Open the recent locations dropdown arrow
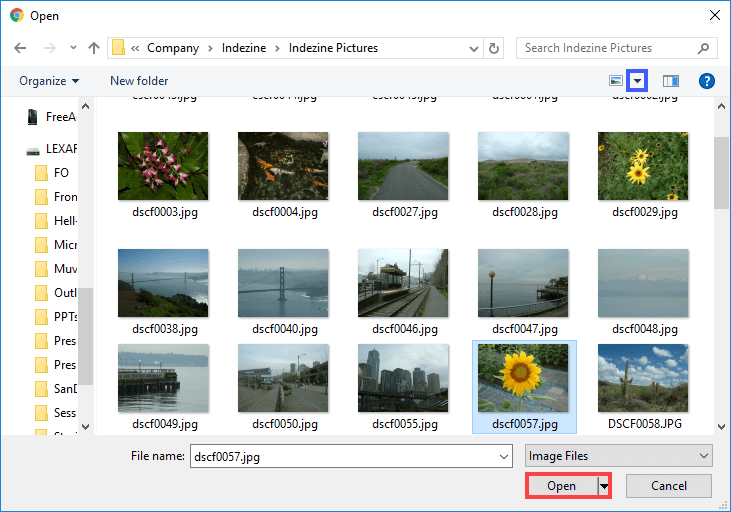Image resolution: width=731 pixels, height=512 pixels. tap(73, 48)
